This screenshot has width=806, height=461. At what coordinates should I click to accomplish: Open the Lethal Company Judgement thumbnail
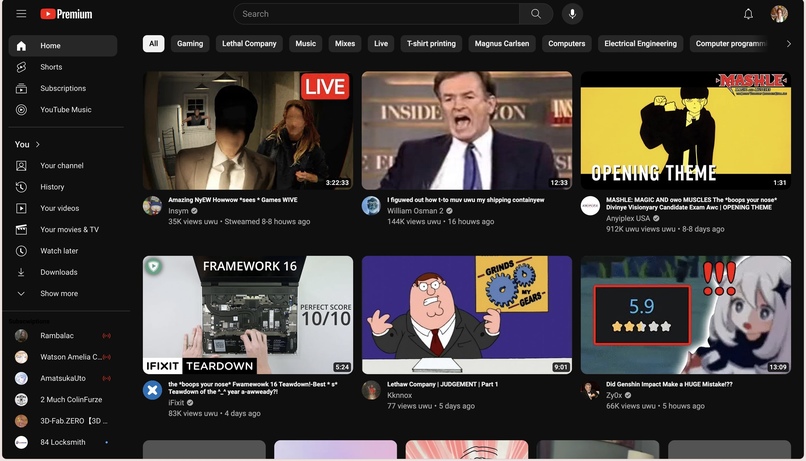pyautogui.click(x=467, y=315)
